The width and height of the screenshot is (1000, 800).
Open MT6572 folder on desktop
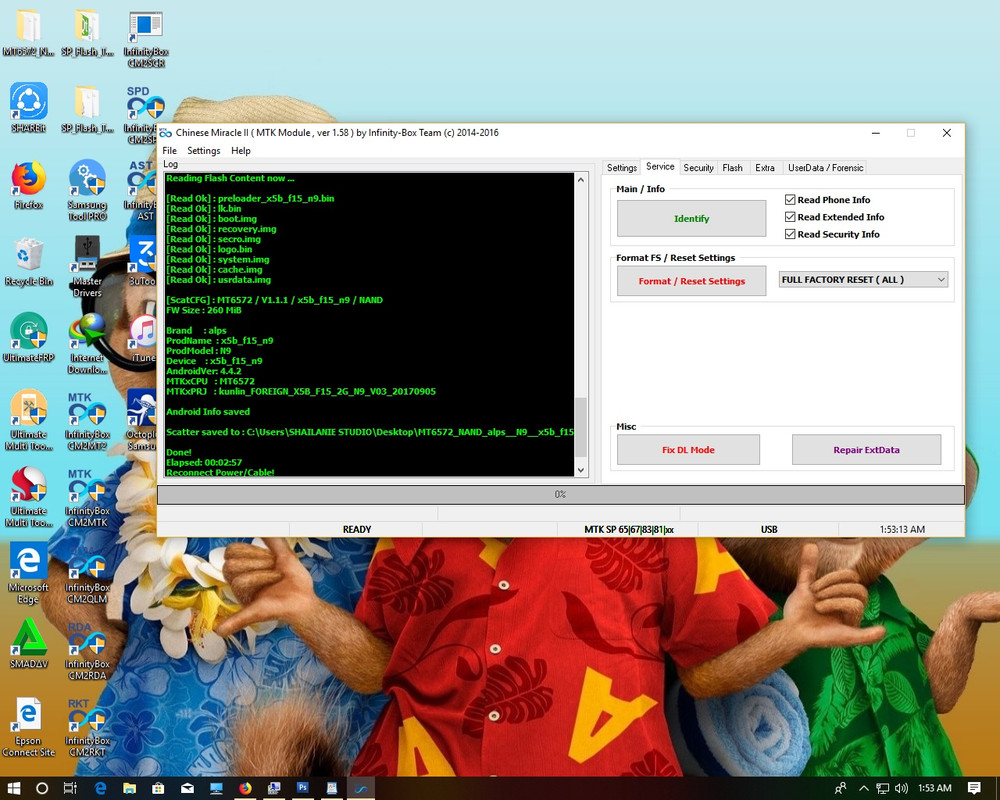pyautogui.click(x=29, y=32)
